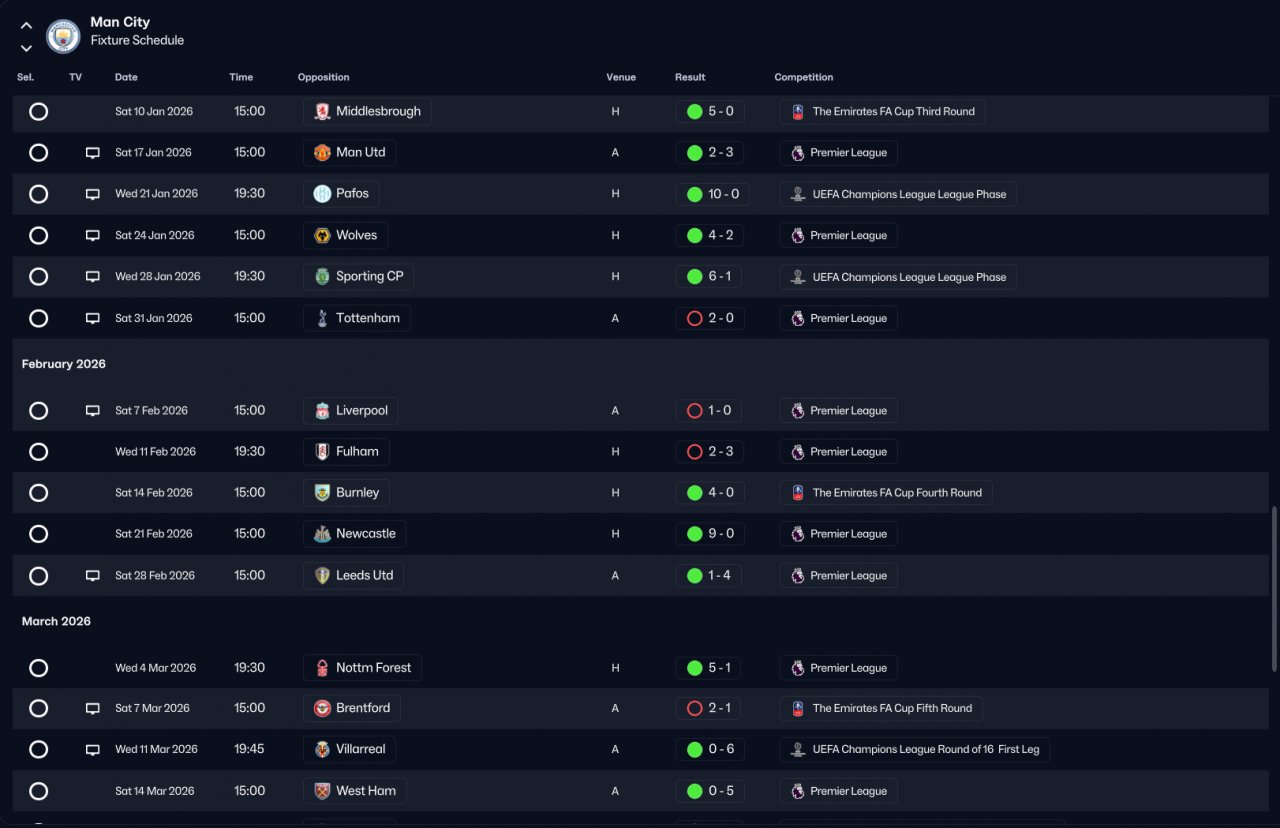Click the TV icon for Villarreal match
1280x828 pixels.
click(x=92, y=749)
